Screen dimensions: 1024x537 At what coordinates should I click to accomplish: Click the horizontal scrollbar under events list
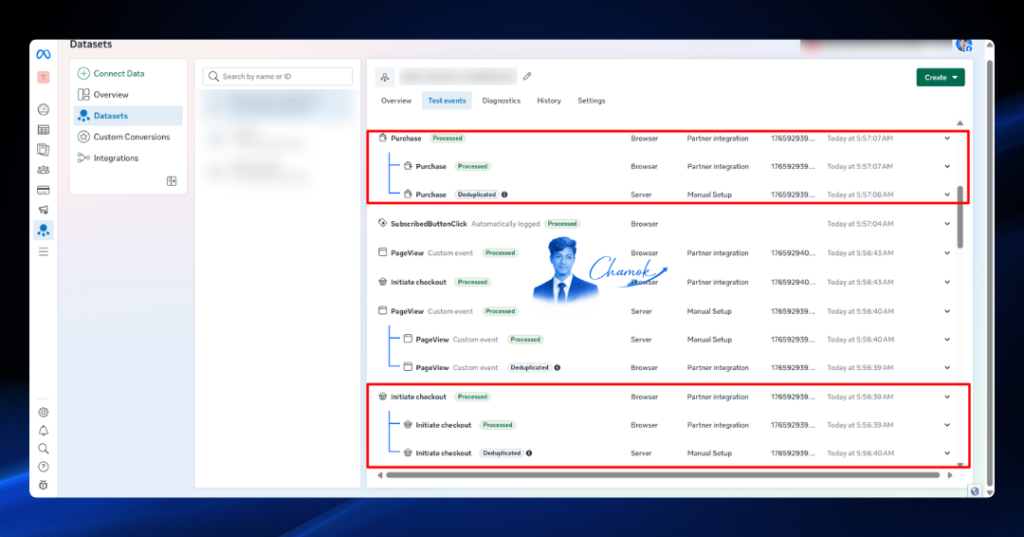pyautogui.click(x=663, y=475)
